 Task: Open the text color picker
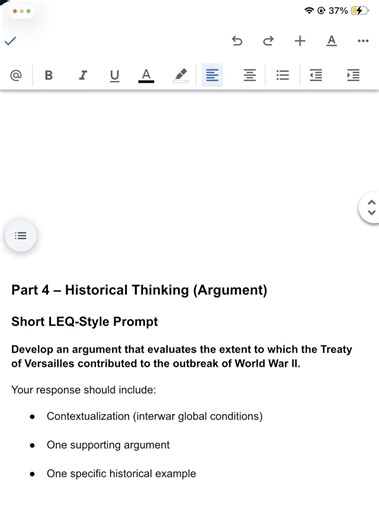click(146, 76)
